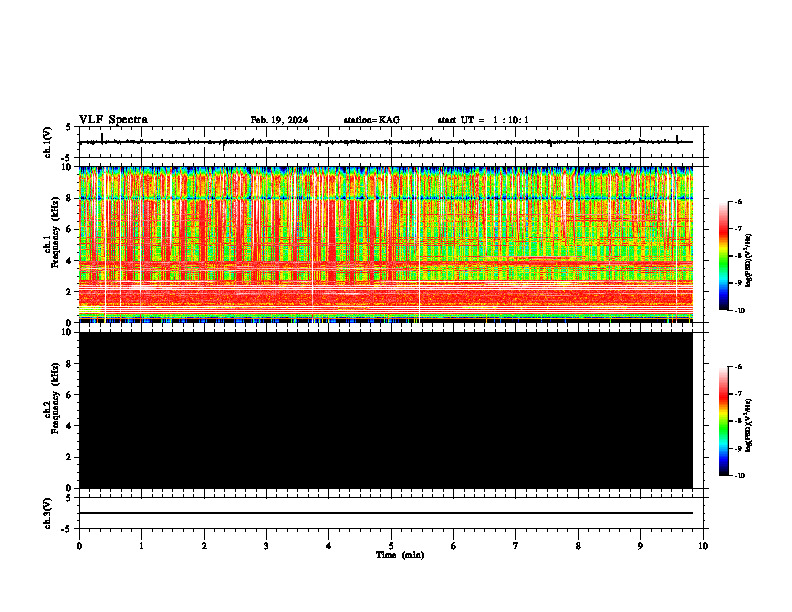The height and width of the screenshot is (612, 792).
Task: Select the date text 'Feb. 19, 2024'
Action: (279, 120)
